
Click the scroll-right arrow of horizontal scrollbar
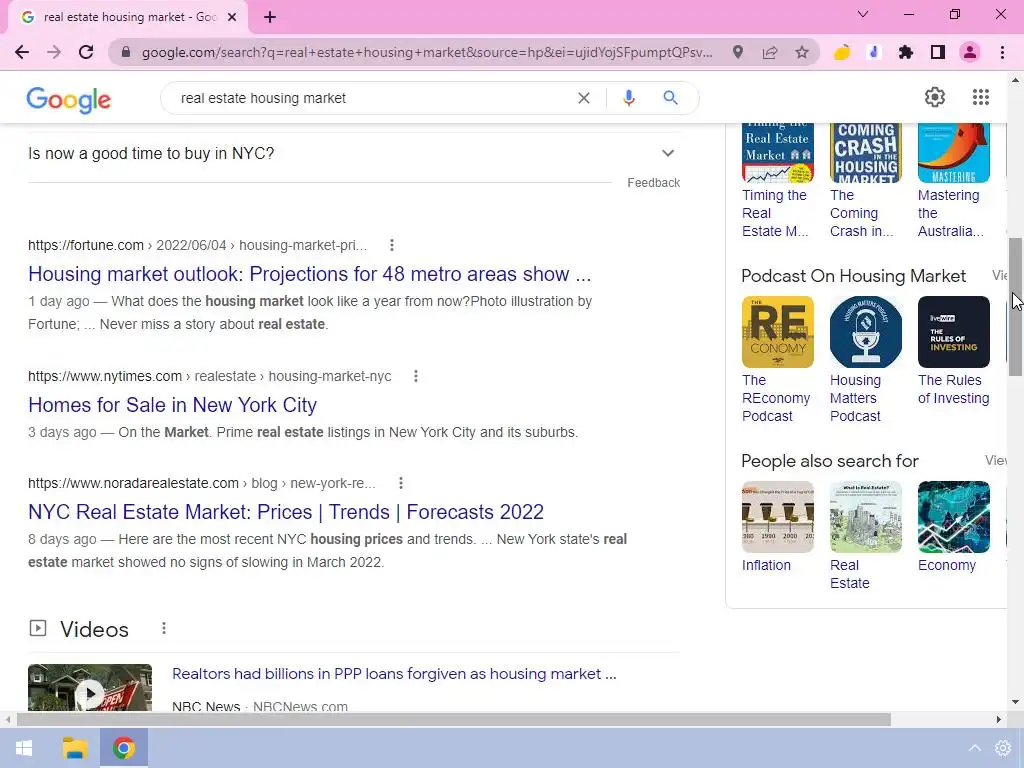[999, 720]
